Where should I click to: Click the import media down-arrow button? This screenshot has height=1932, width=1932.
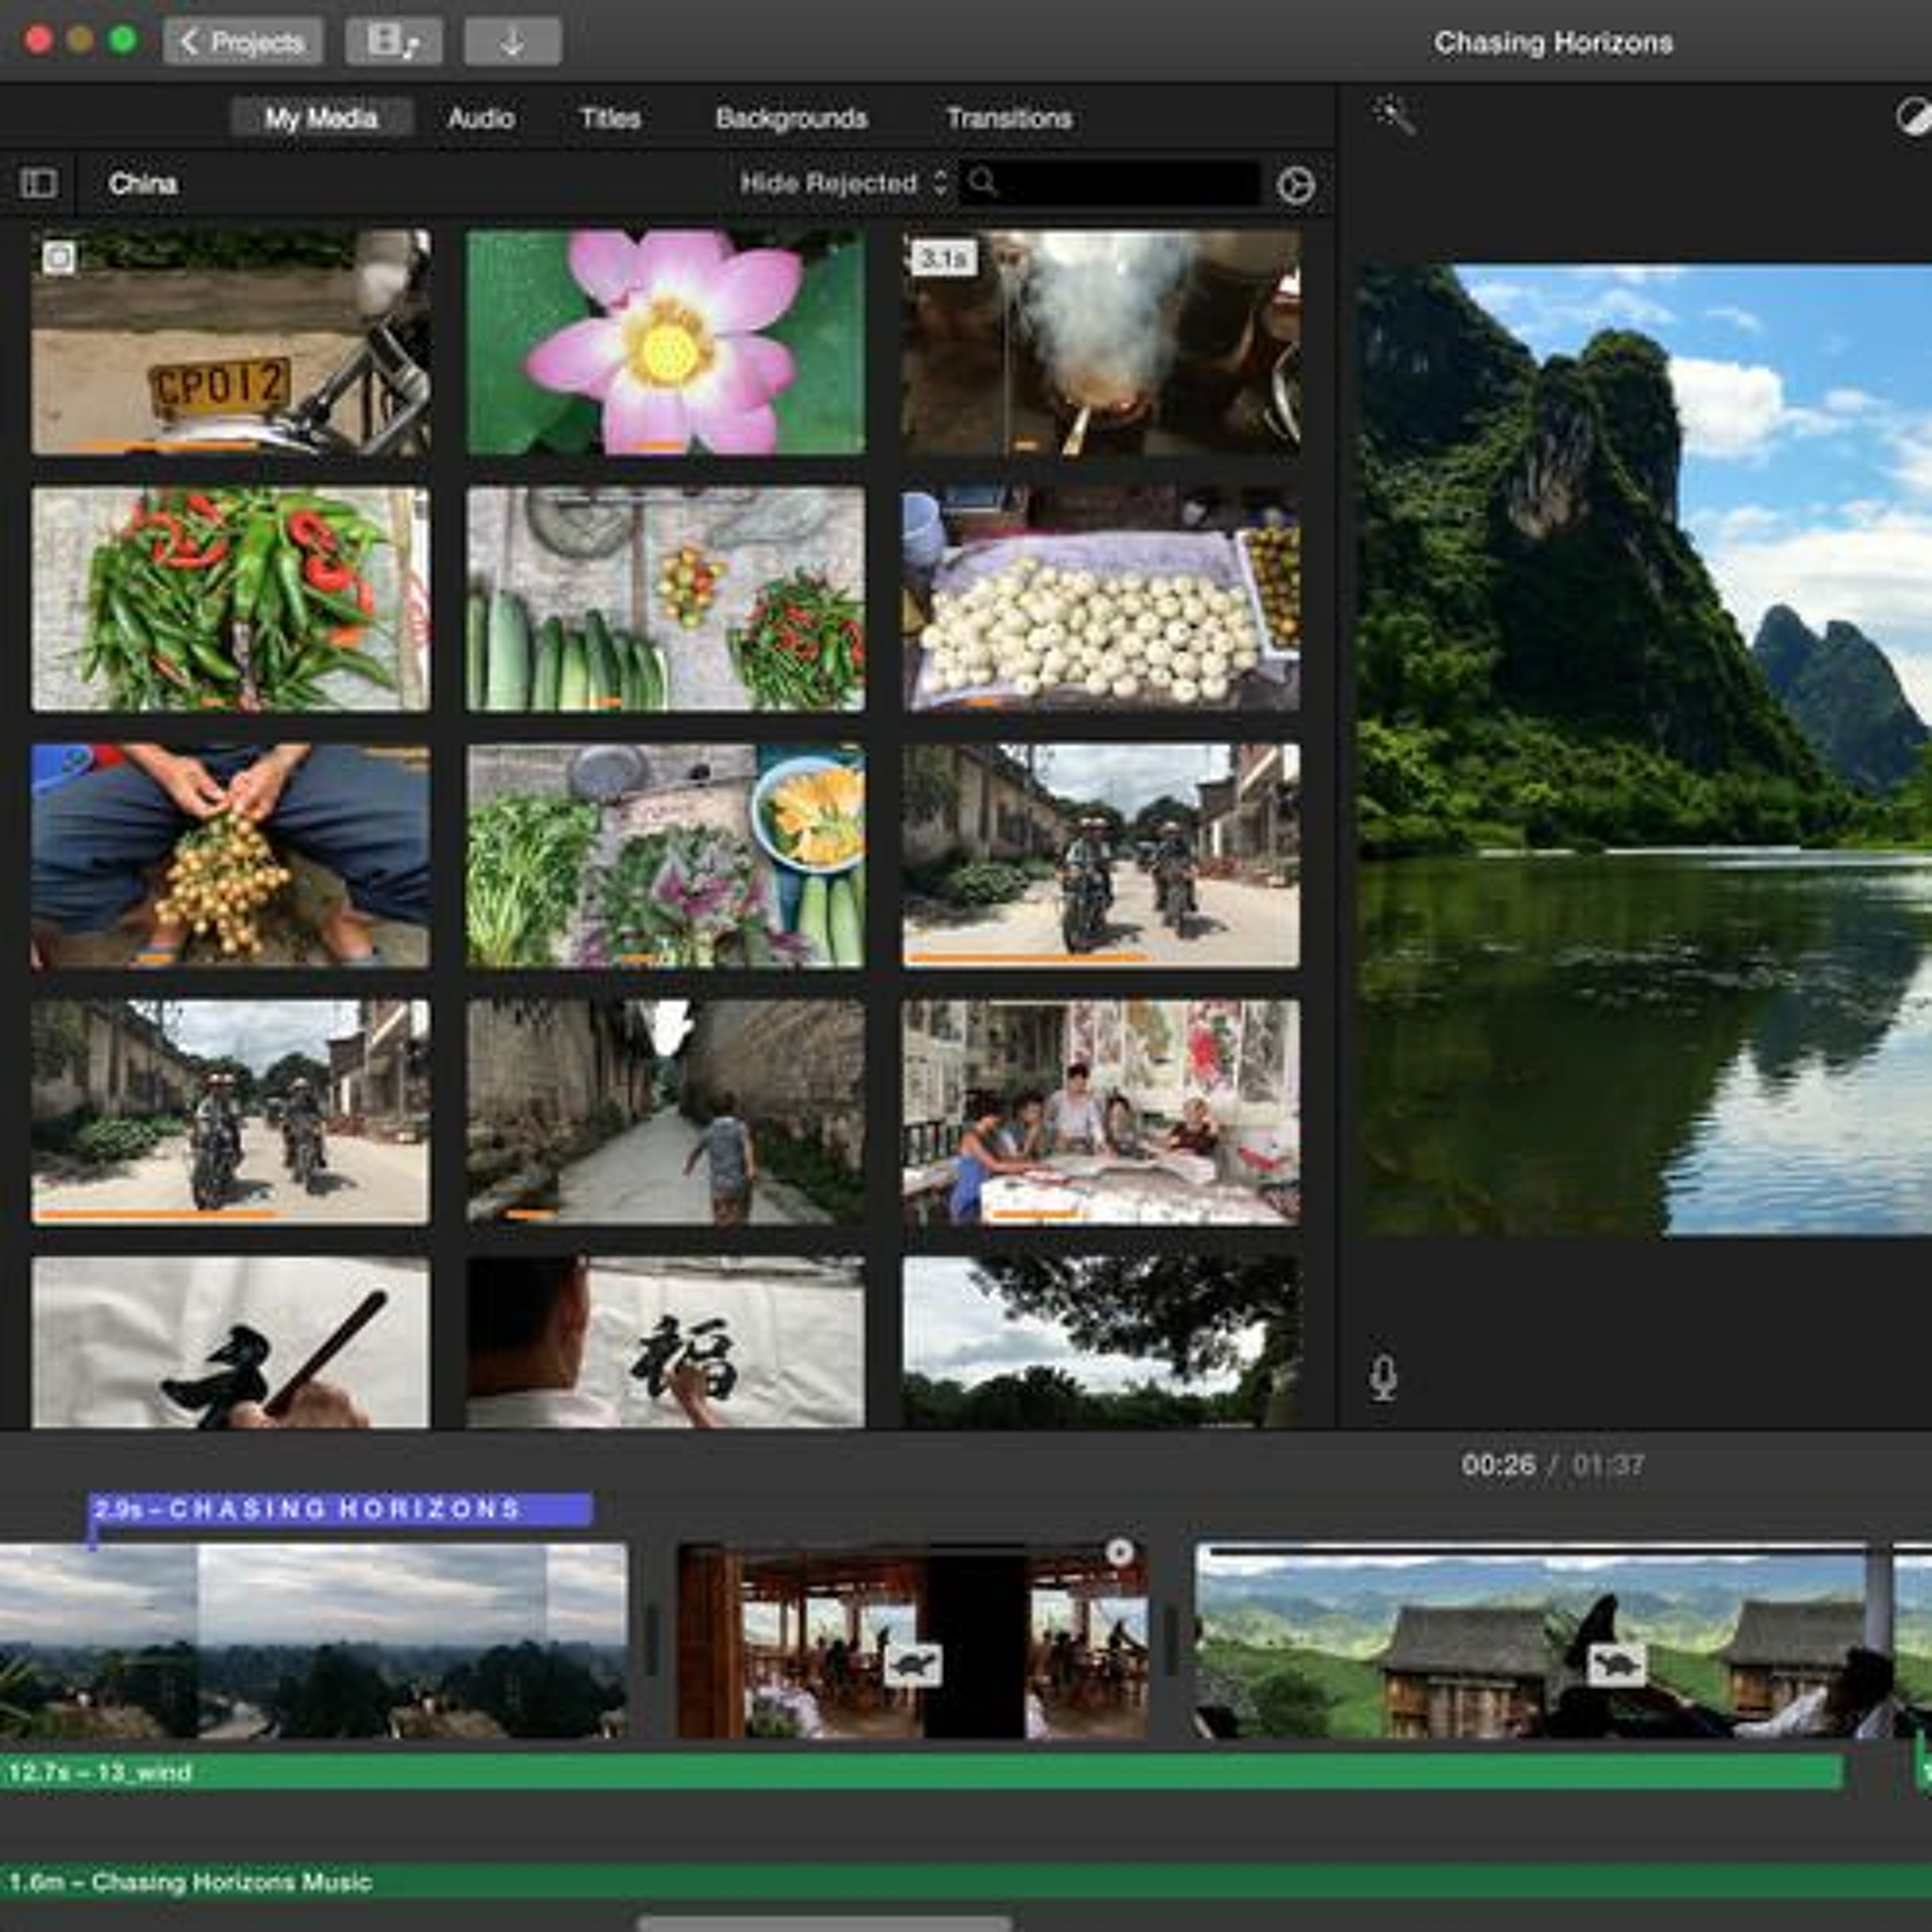click(x=512, y=42)
